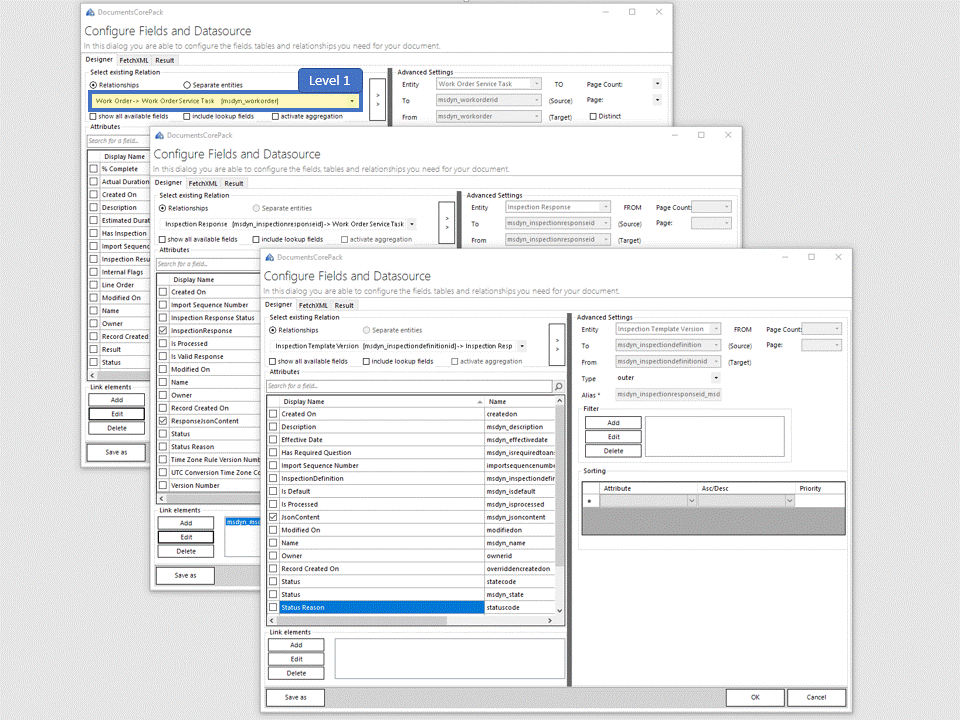The image size is (960, 720).
Task: Open the Inspection Template Version relation dropdown
Action: tap(522, 346)
